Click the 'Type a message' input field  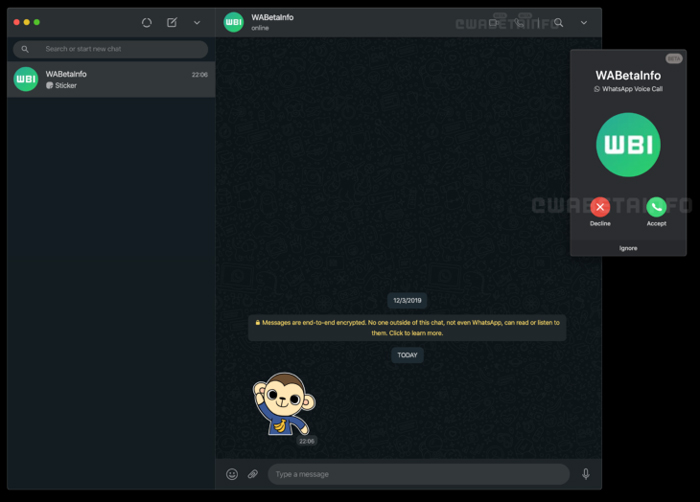(419, 474)
